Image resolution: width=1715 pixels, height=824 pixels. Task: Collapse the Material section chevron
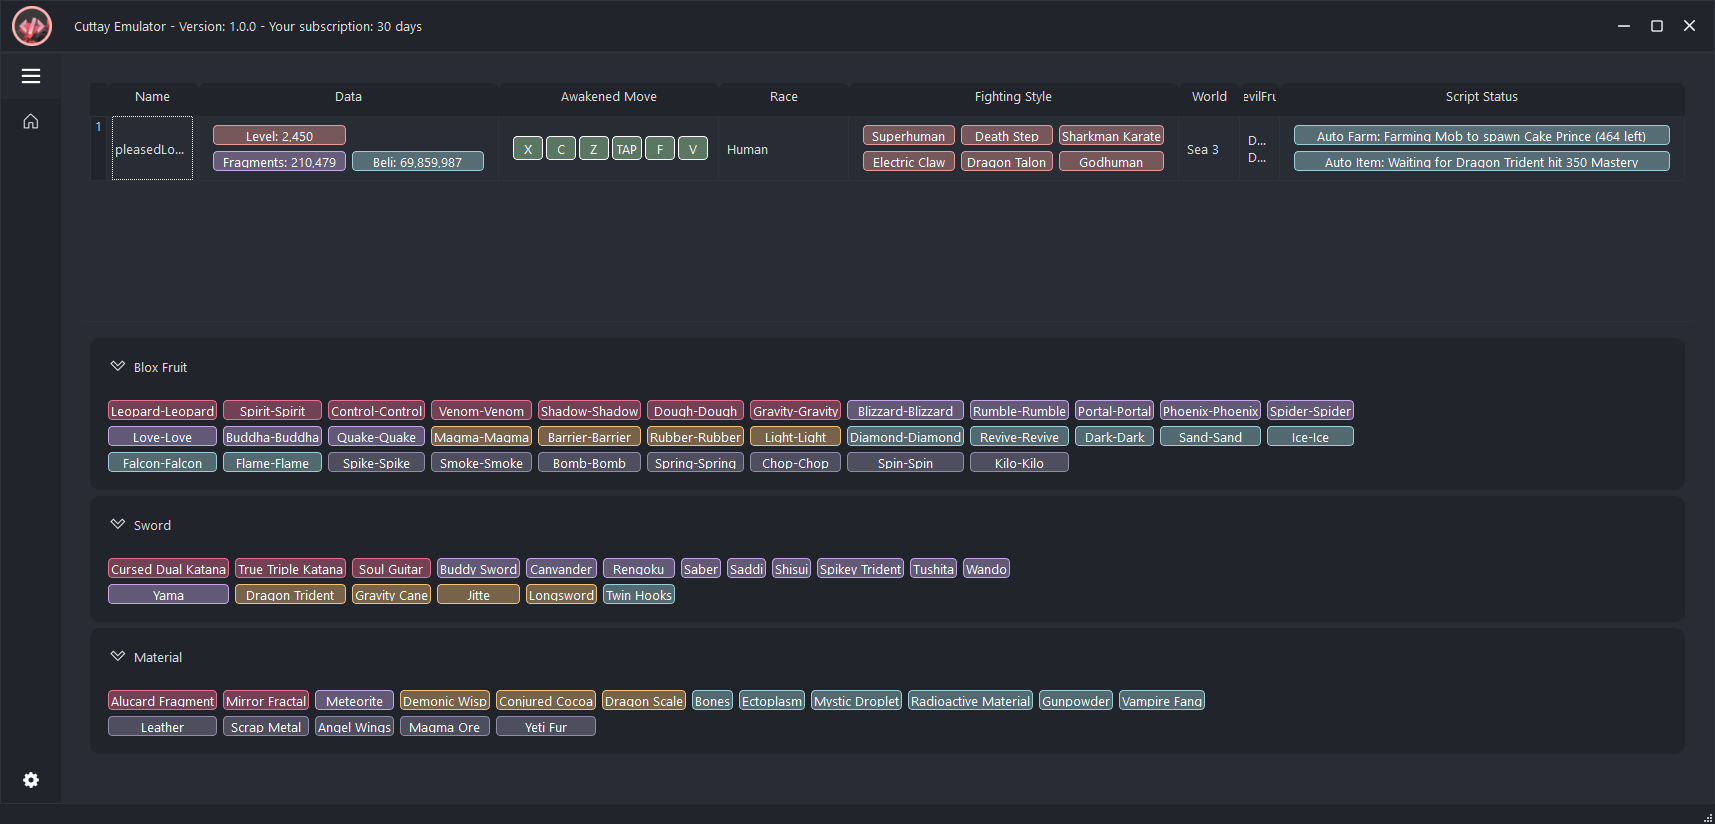point(118,657)
